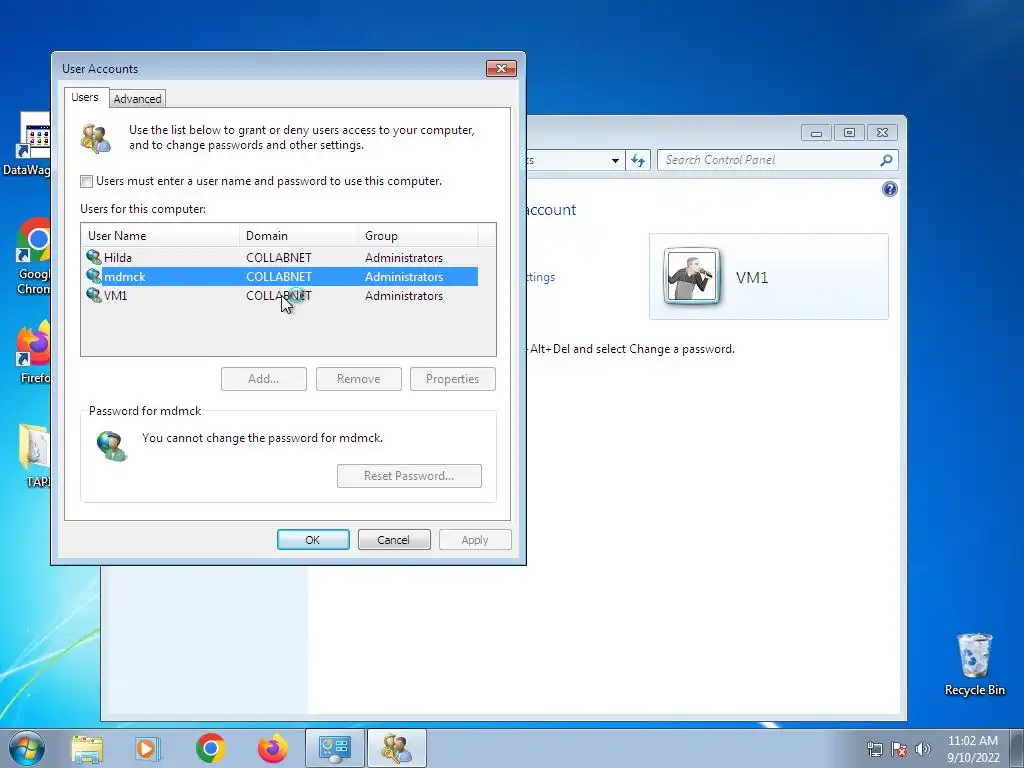Sort by User Name column header
This screenshot has width=1024, height=768.
(160, 235)
